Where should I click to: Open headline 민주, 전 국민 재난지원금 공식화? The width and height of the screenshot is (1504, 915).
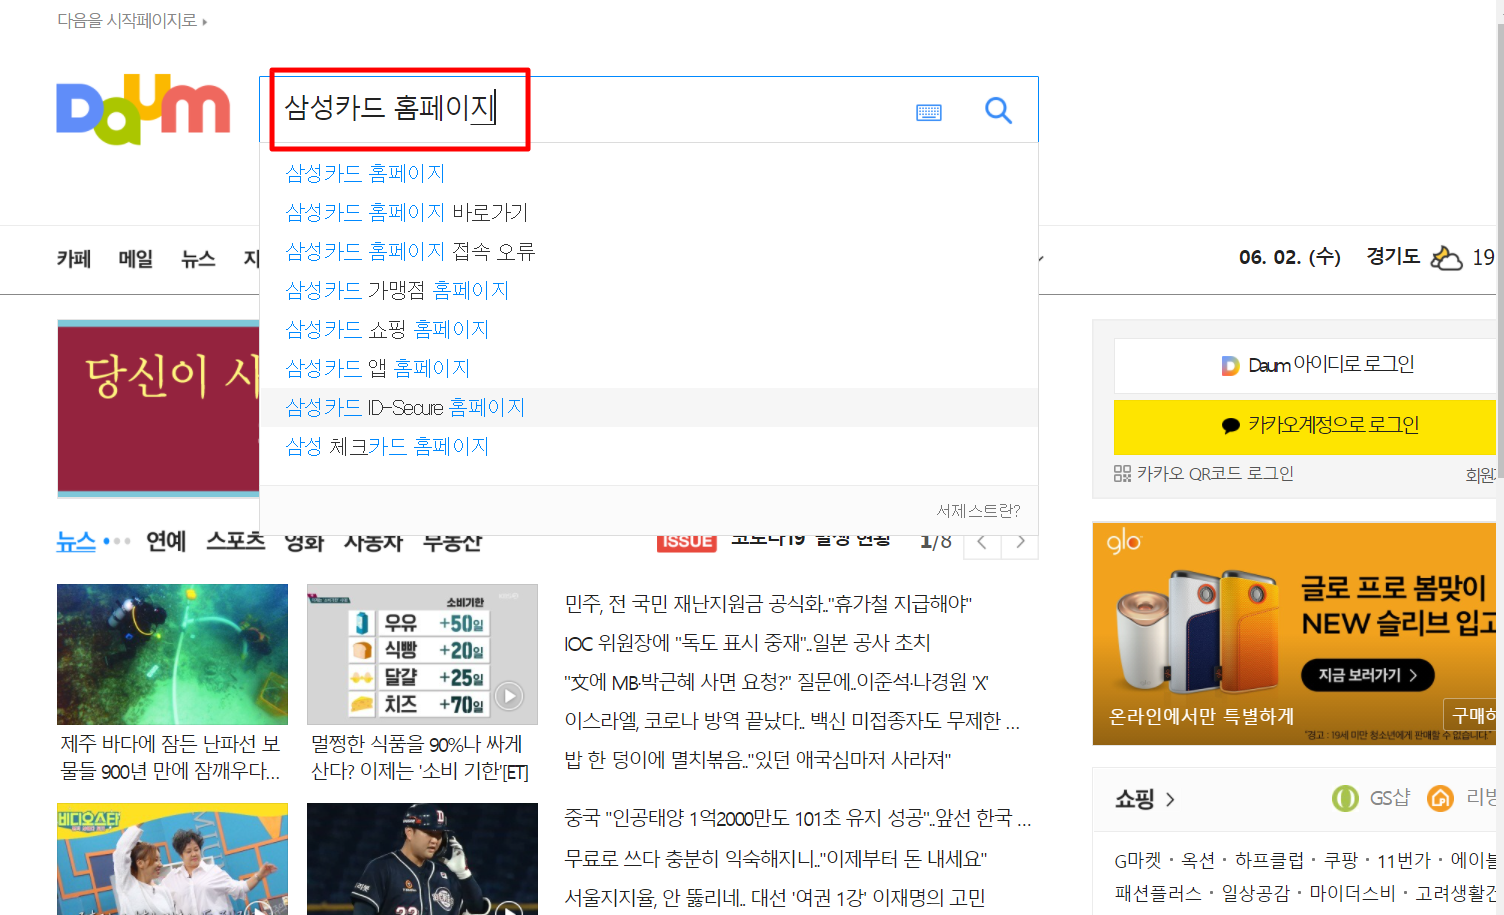[768, 604]
